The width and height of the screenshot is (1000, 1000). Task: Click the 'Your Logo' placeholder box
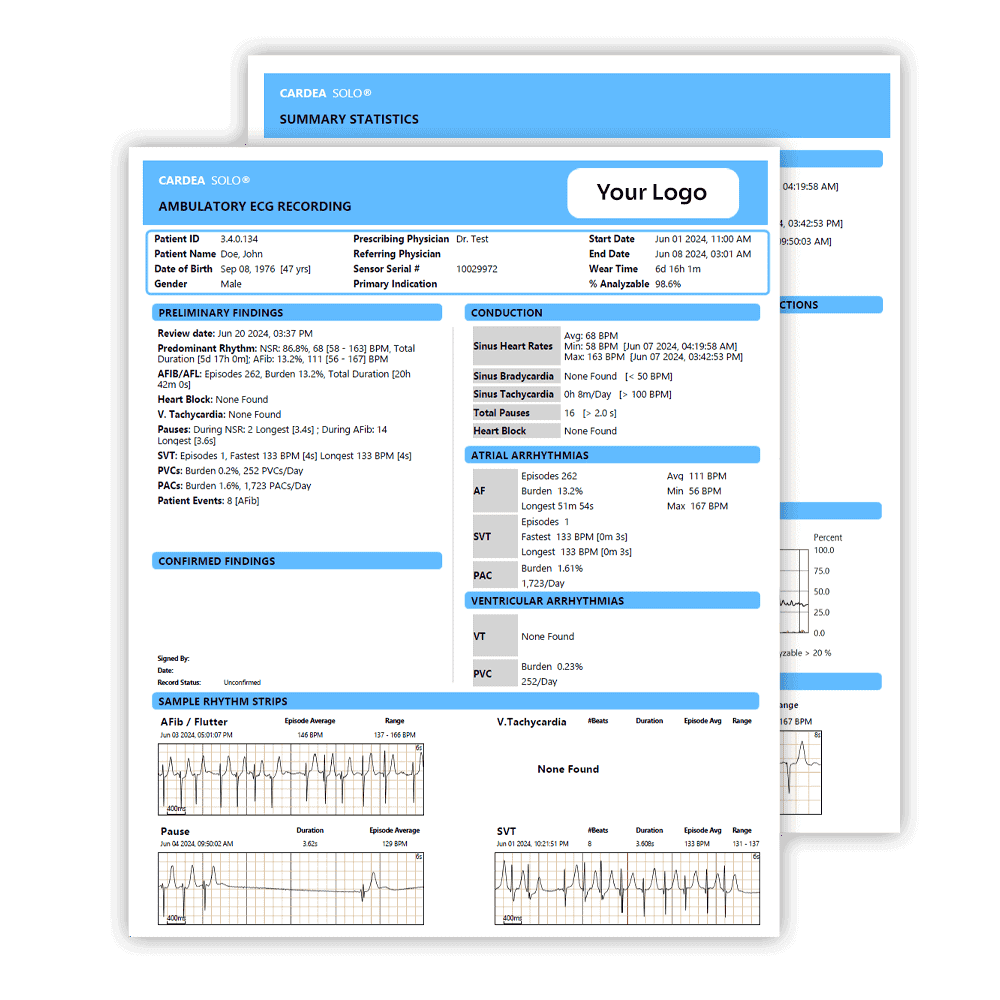point(652,193)
